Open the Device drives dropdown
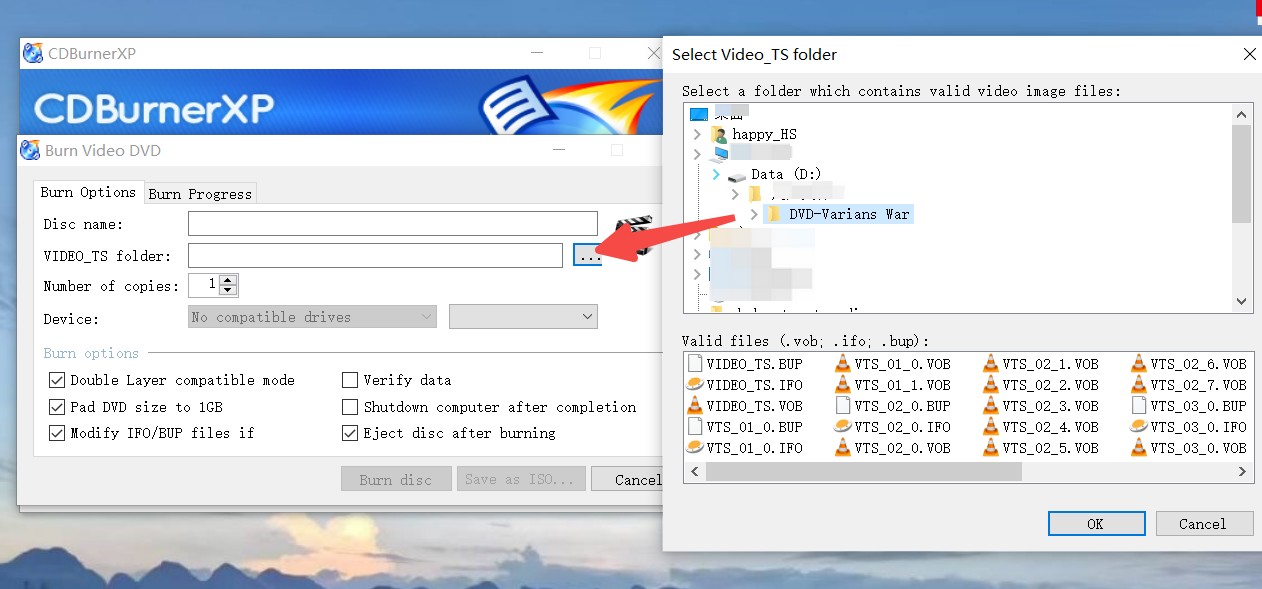This screenshot has width=1262, height=589. (x=313, y=317)
